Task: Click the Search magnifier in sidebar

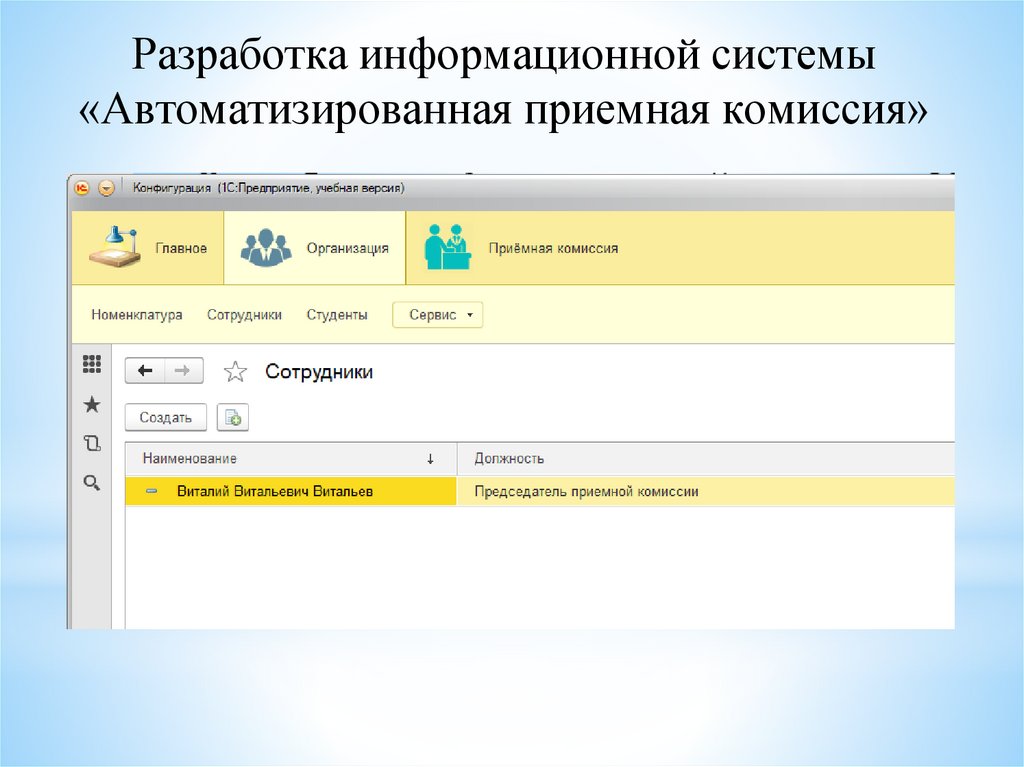Action: point(92,483)
